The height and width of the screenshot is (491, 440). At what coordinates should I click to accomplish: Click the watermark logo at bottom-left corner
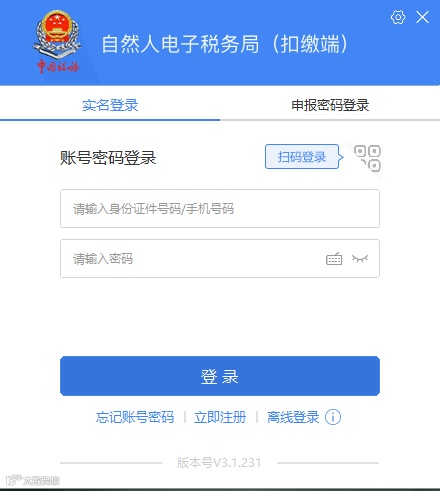[32, 480]
